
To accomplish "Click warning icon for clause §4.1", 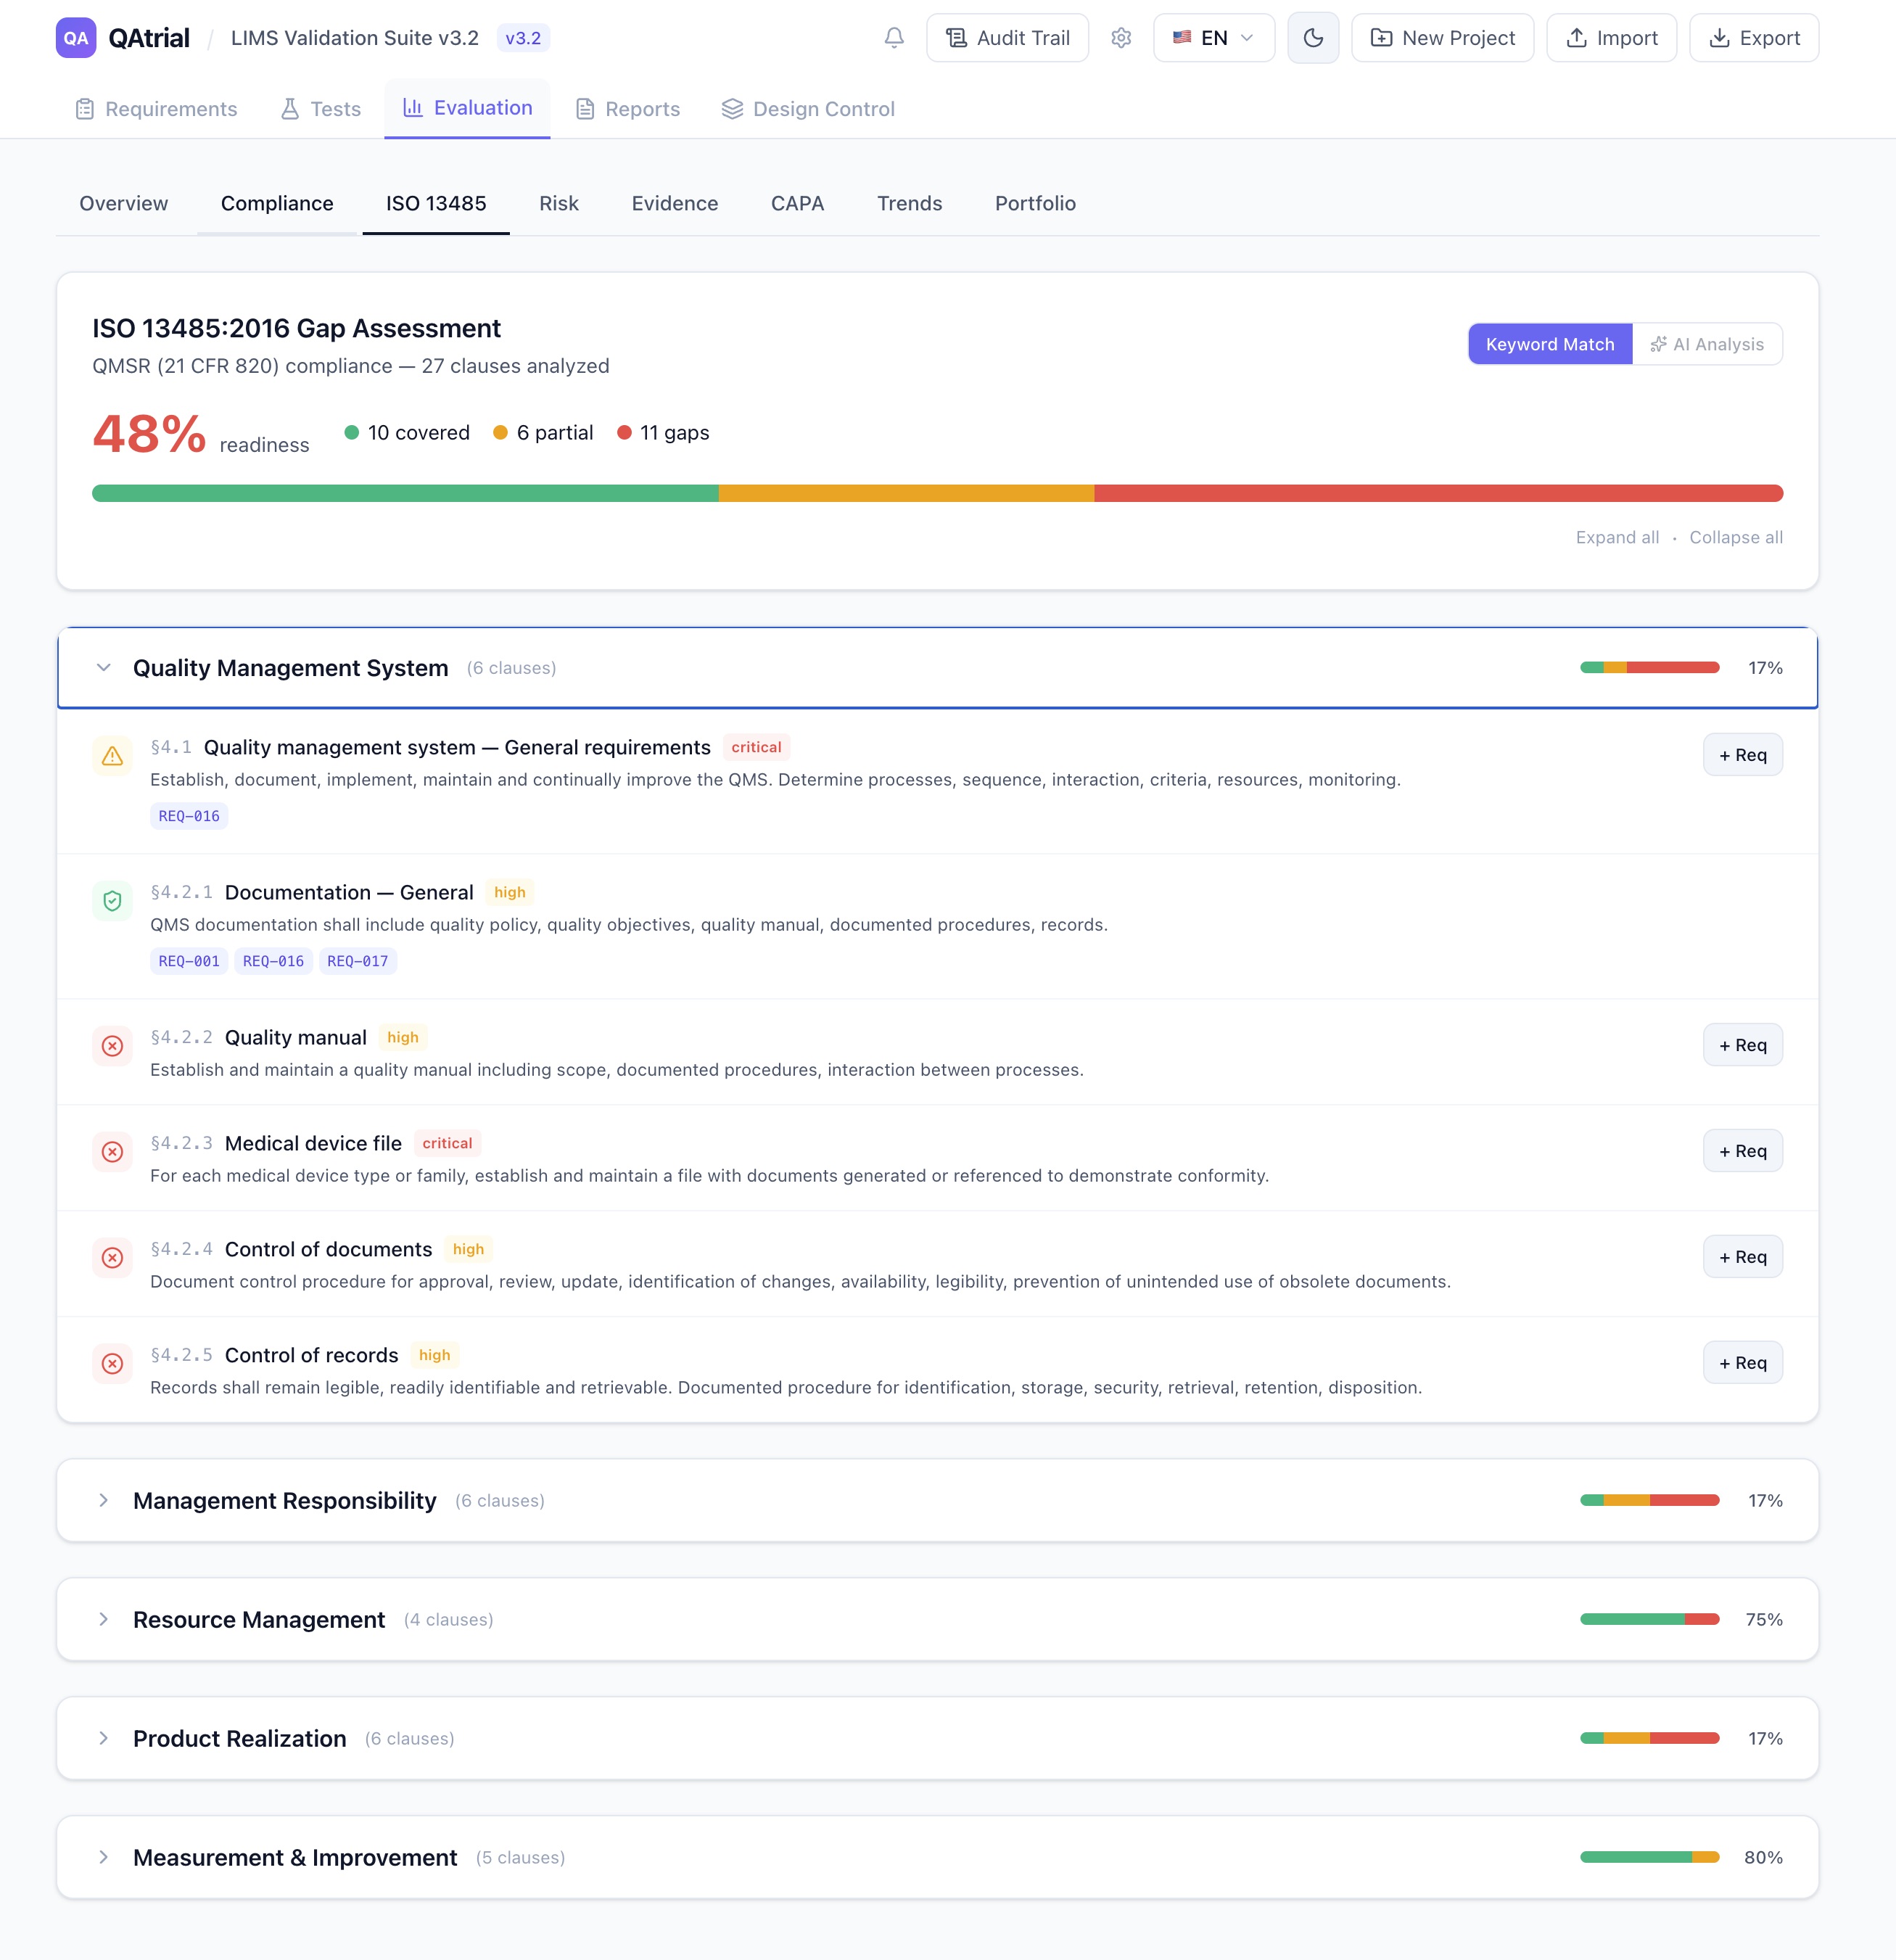I will tap(113, 756).
